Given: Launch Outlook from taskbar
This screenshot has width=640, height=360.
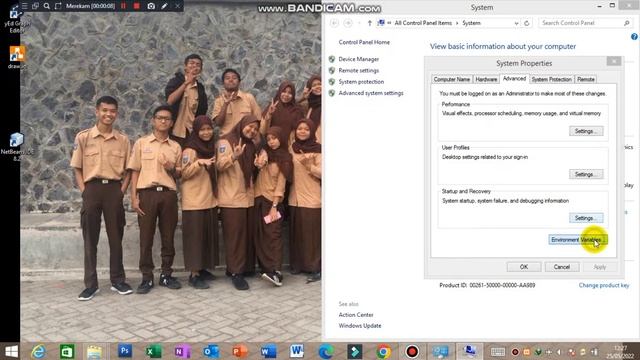Looking at the screenshot, I should [x=211, y=351].
